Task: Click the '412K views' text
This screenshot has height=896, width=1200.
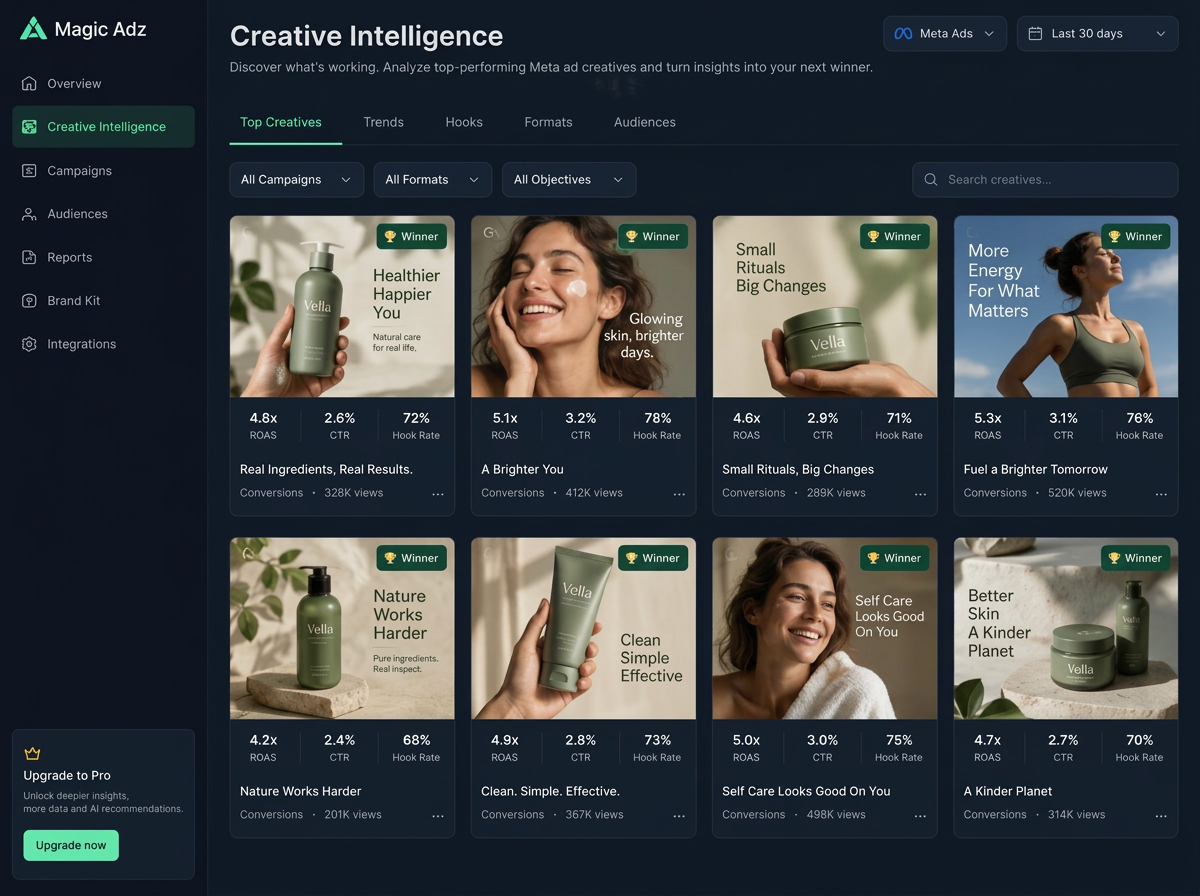Action: coord(594,493)
